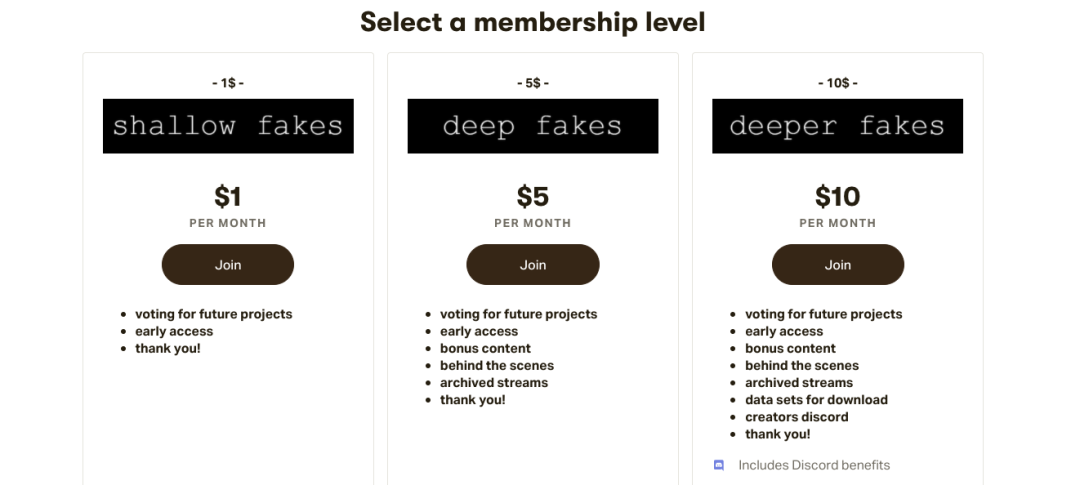Join the $10 deeper fakes tier
Viewport: 1080px width, 485px height.
click(x=838, y=265)
